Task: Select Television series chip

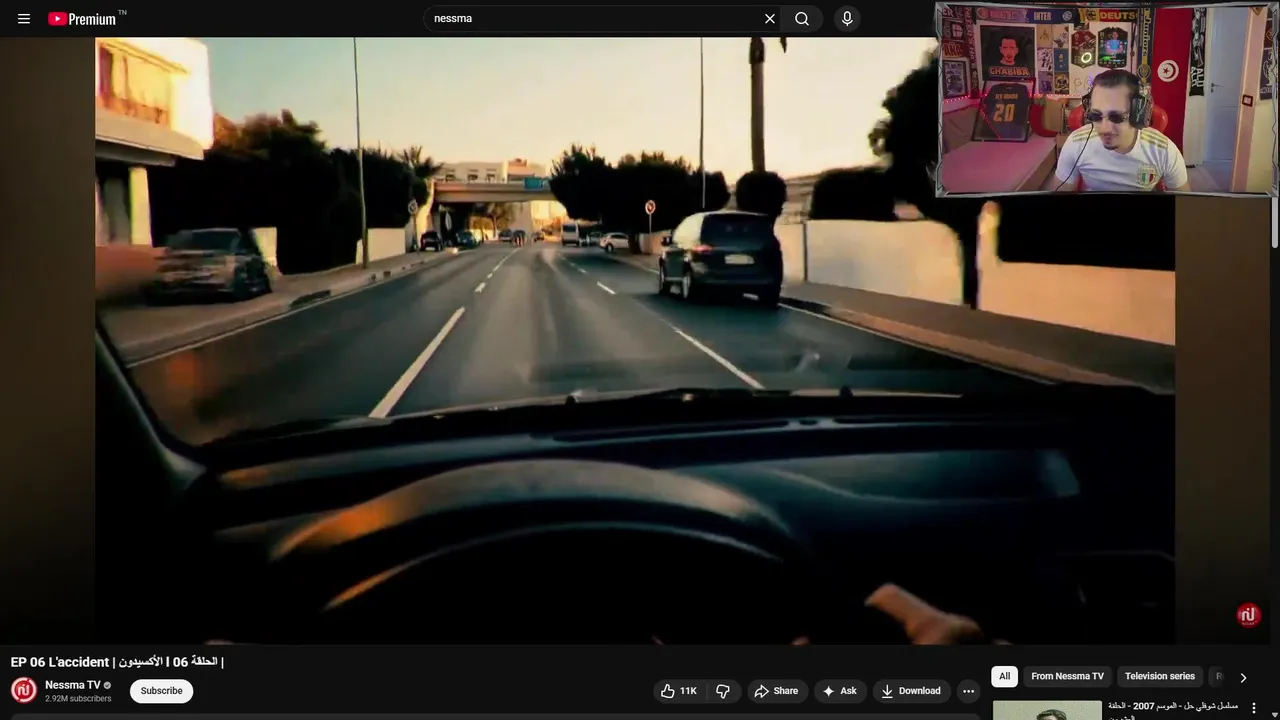Action: [x=1160, y=676]
